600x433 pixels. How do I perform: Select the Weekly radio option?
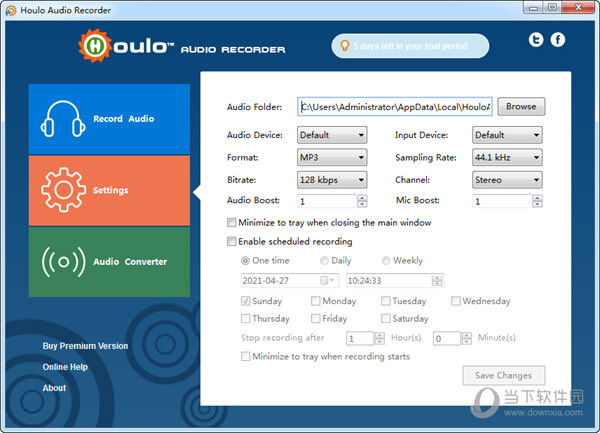[386, 260]
